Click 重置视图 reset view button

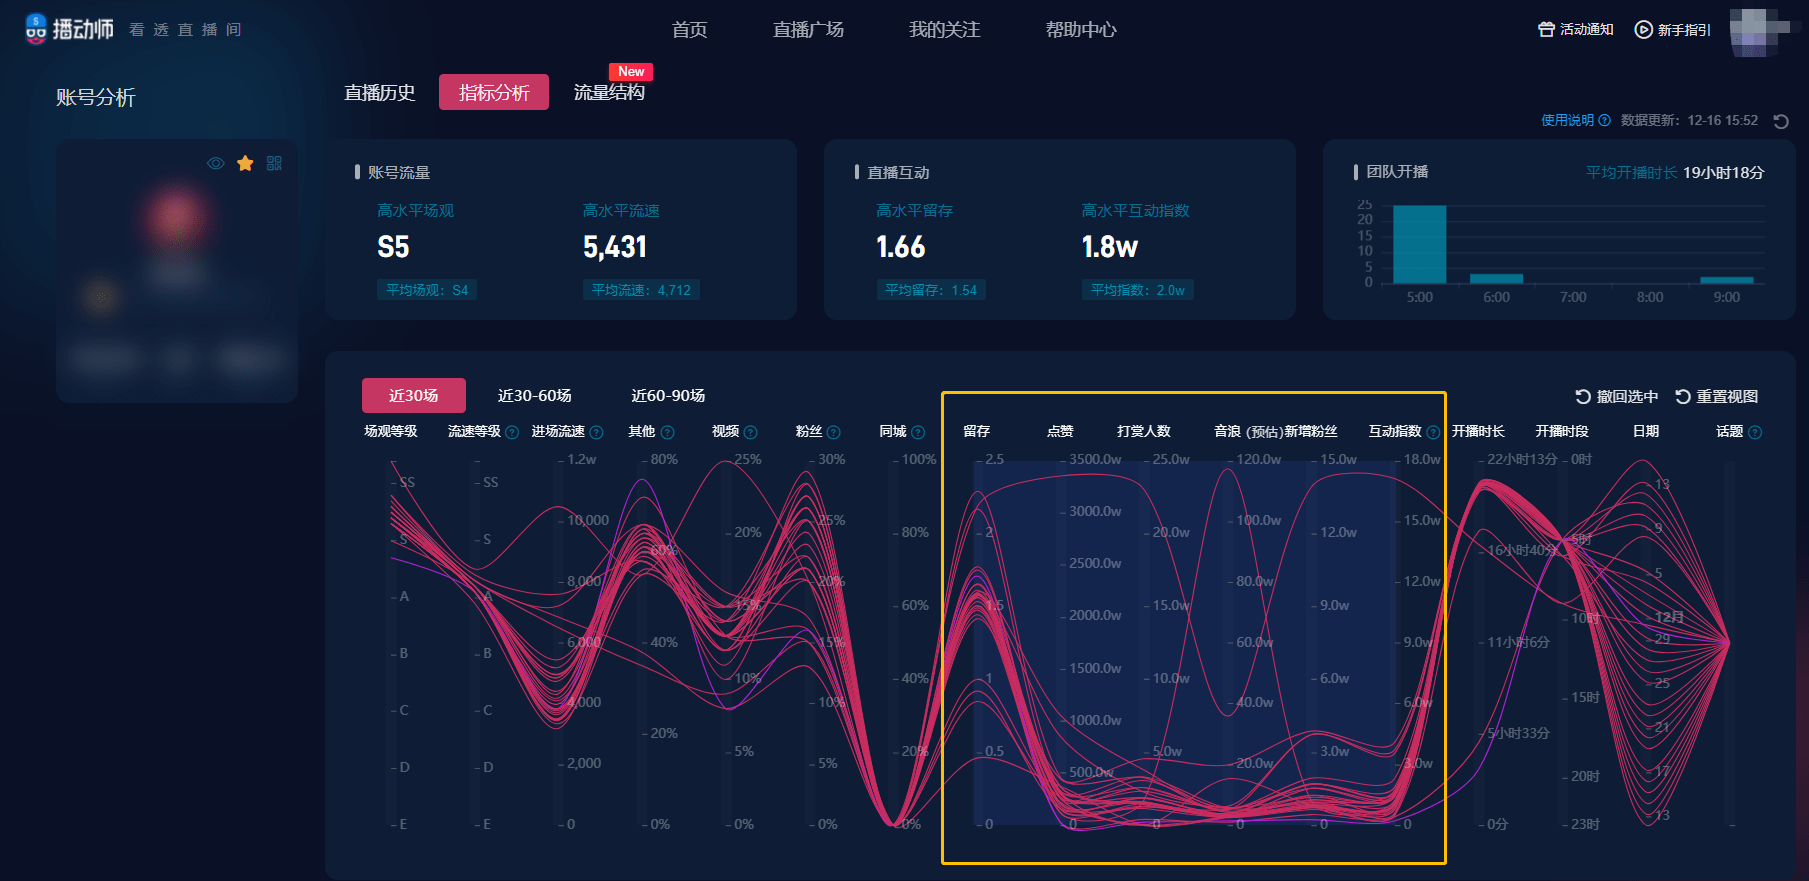1716,397
